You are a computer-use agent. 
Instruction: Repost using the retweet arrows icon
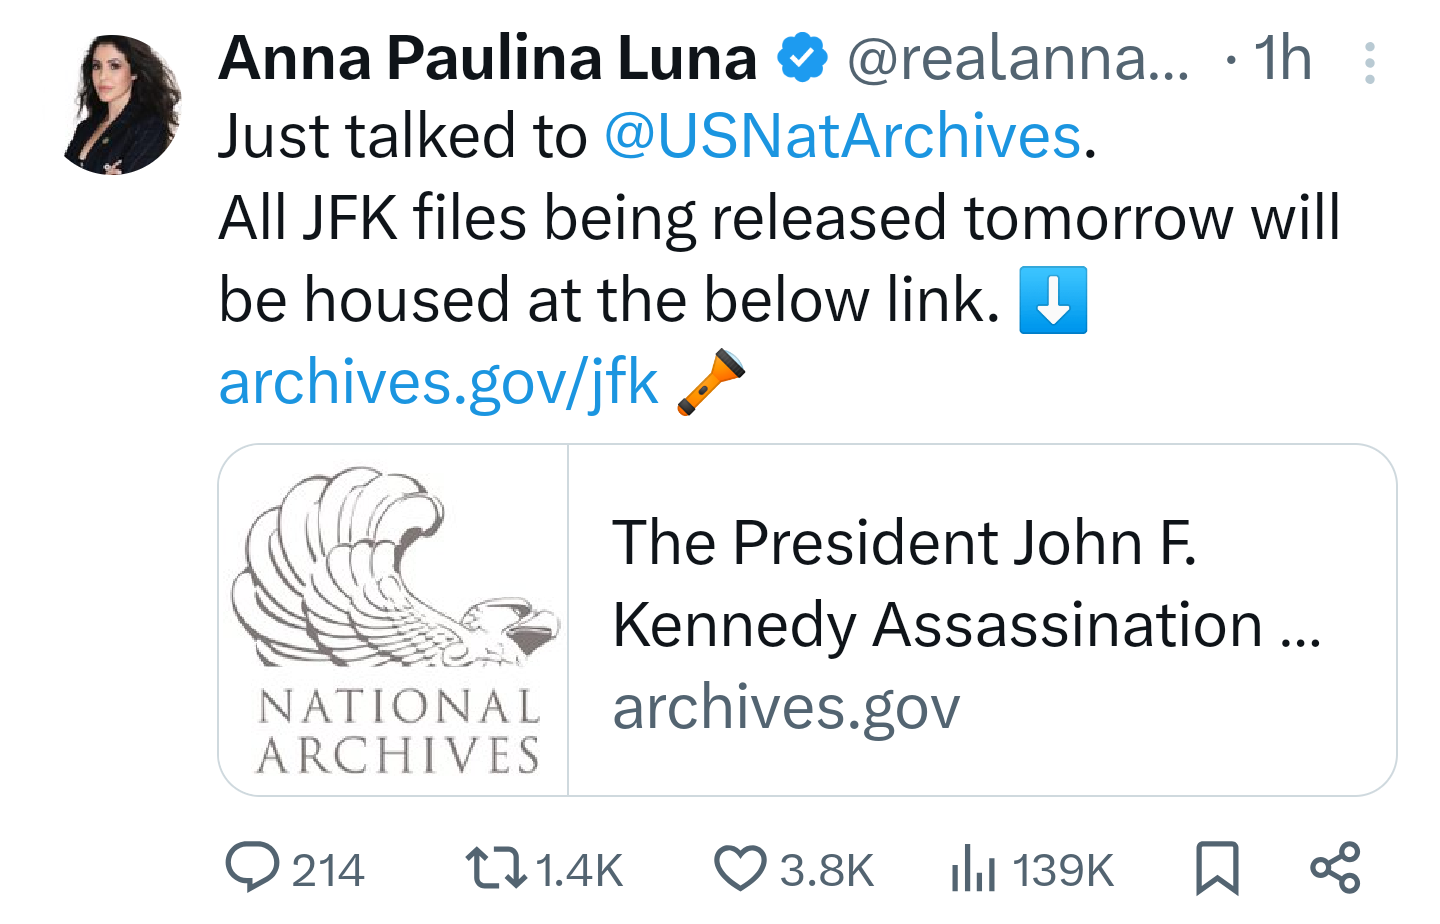[496, 868]
